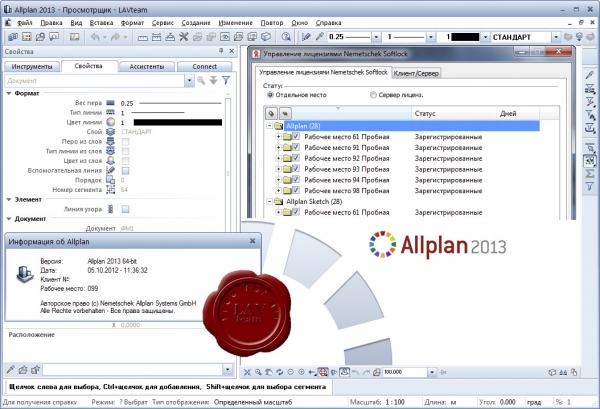
Task: Click the Дней column header
Action: pyautogui.click(x=518, y=113)
